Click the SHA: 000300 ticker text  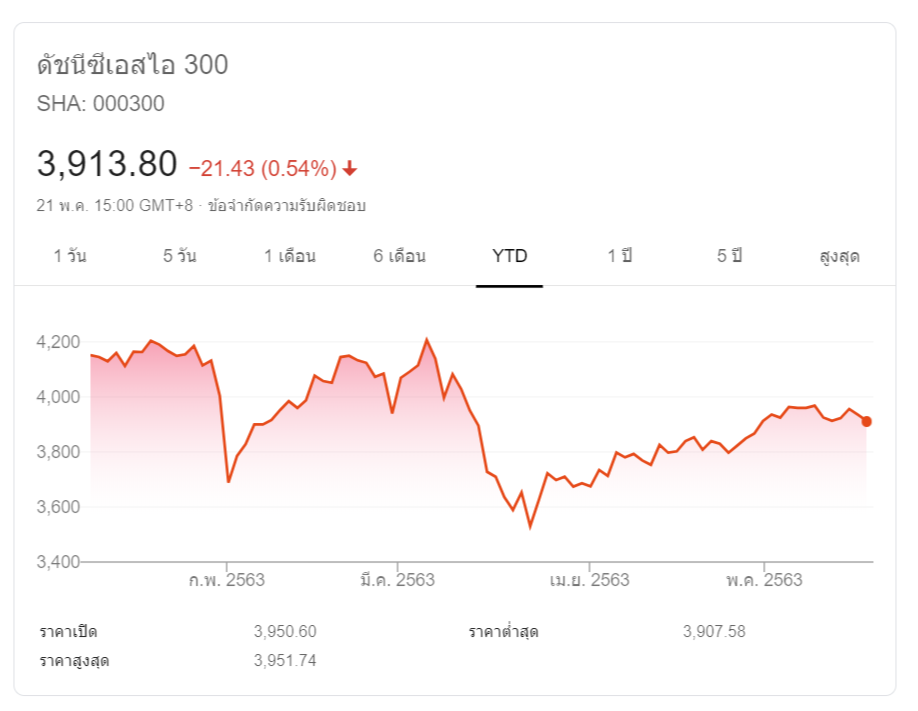[x=101, y=104]
